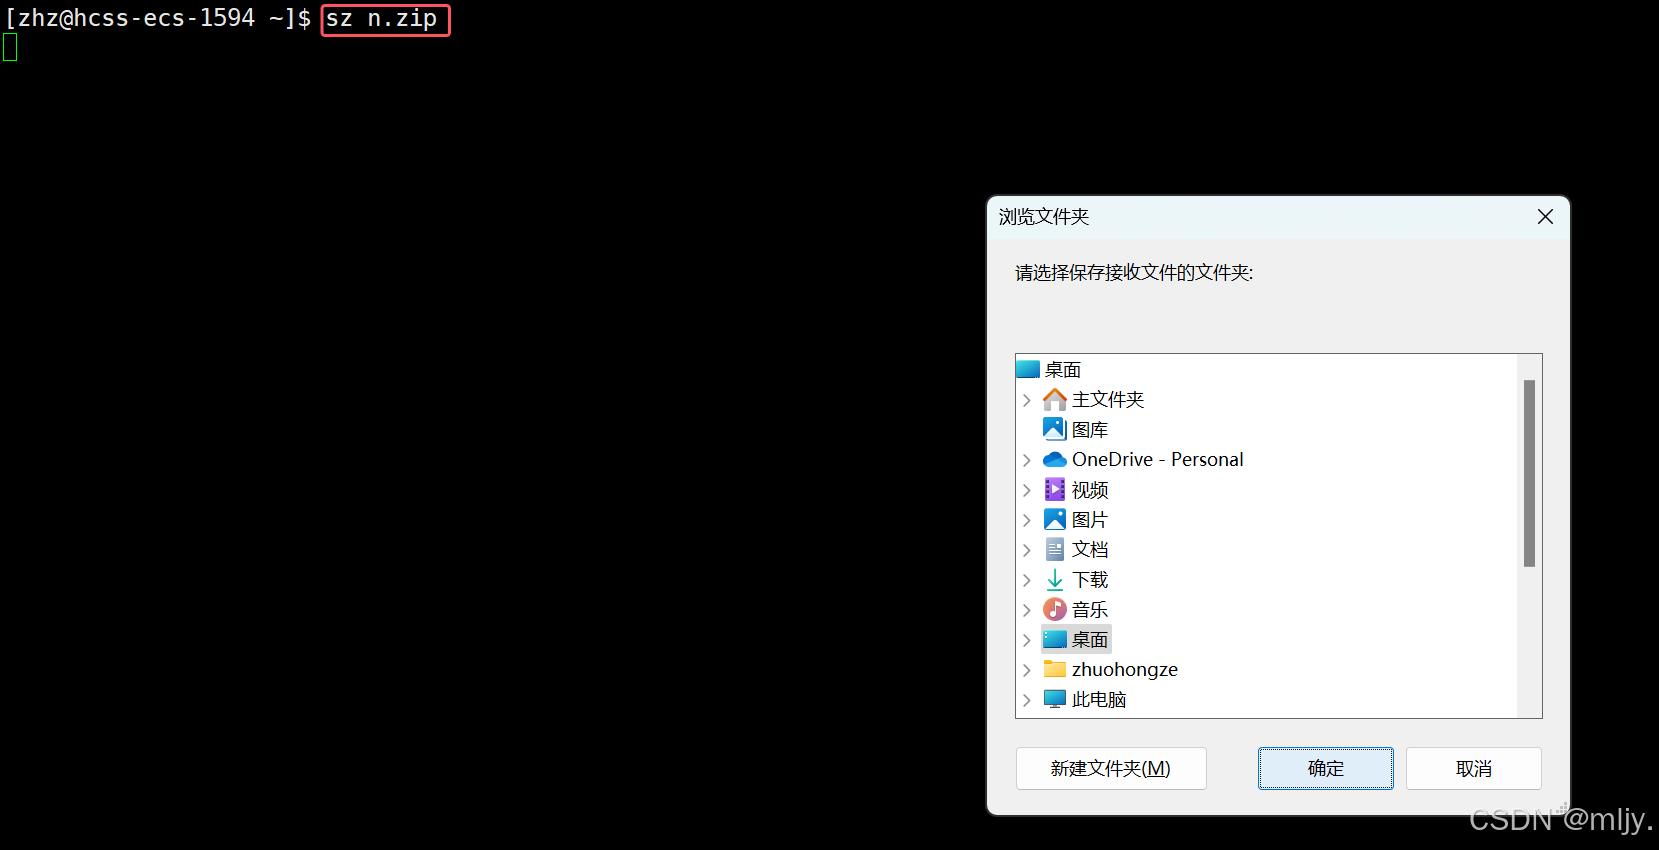
Task: Expand the zhuohongze folder node
Action: (1027, 670)
